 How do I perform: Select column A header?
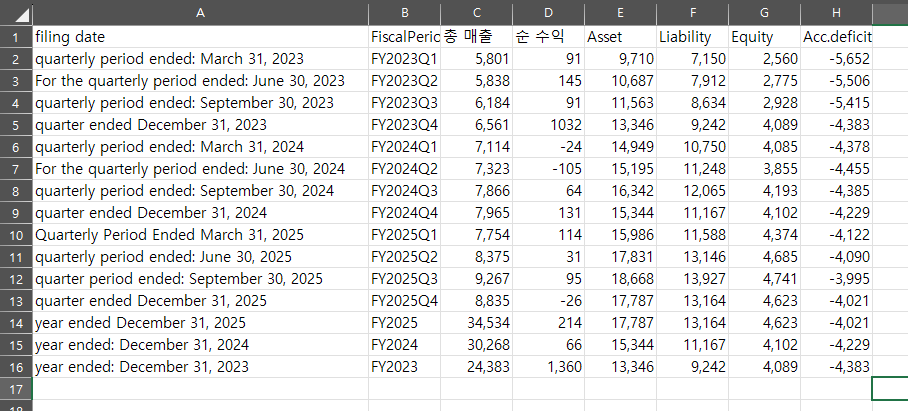[x=200, y=13]
